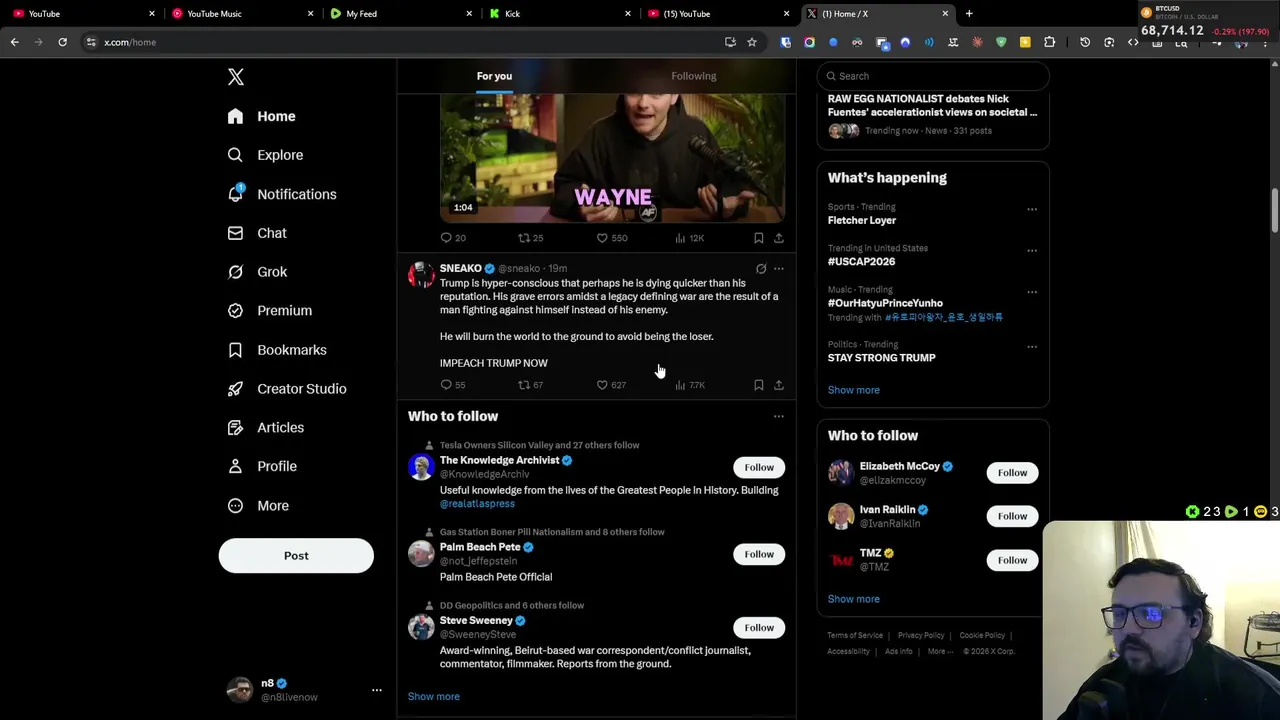Screen dimensions: 1280x720
Task: Follow Palm Beach Pete
Action: point(759,554)
